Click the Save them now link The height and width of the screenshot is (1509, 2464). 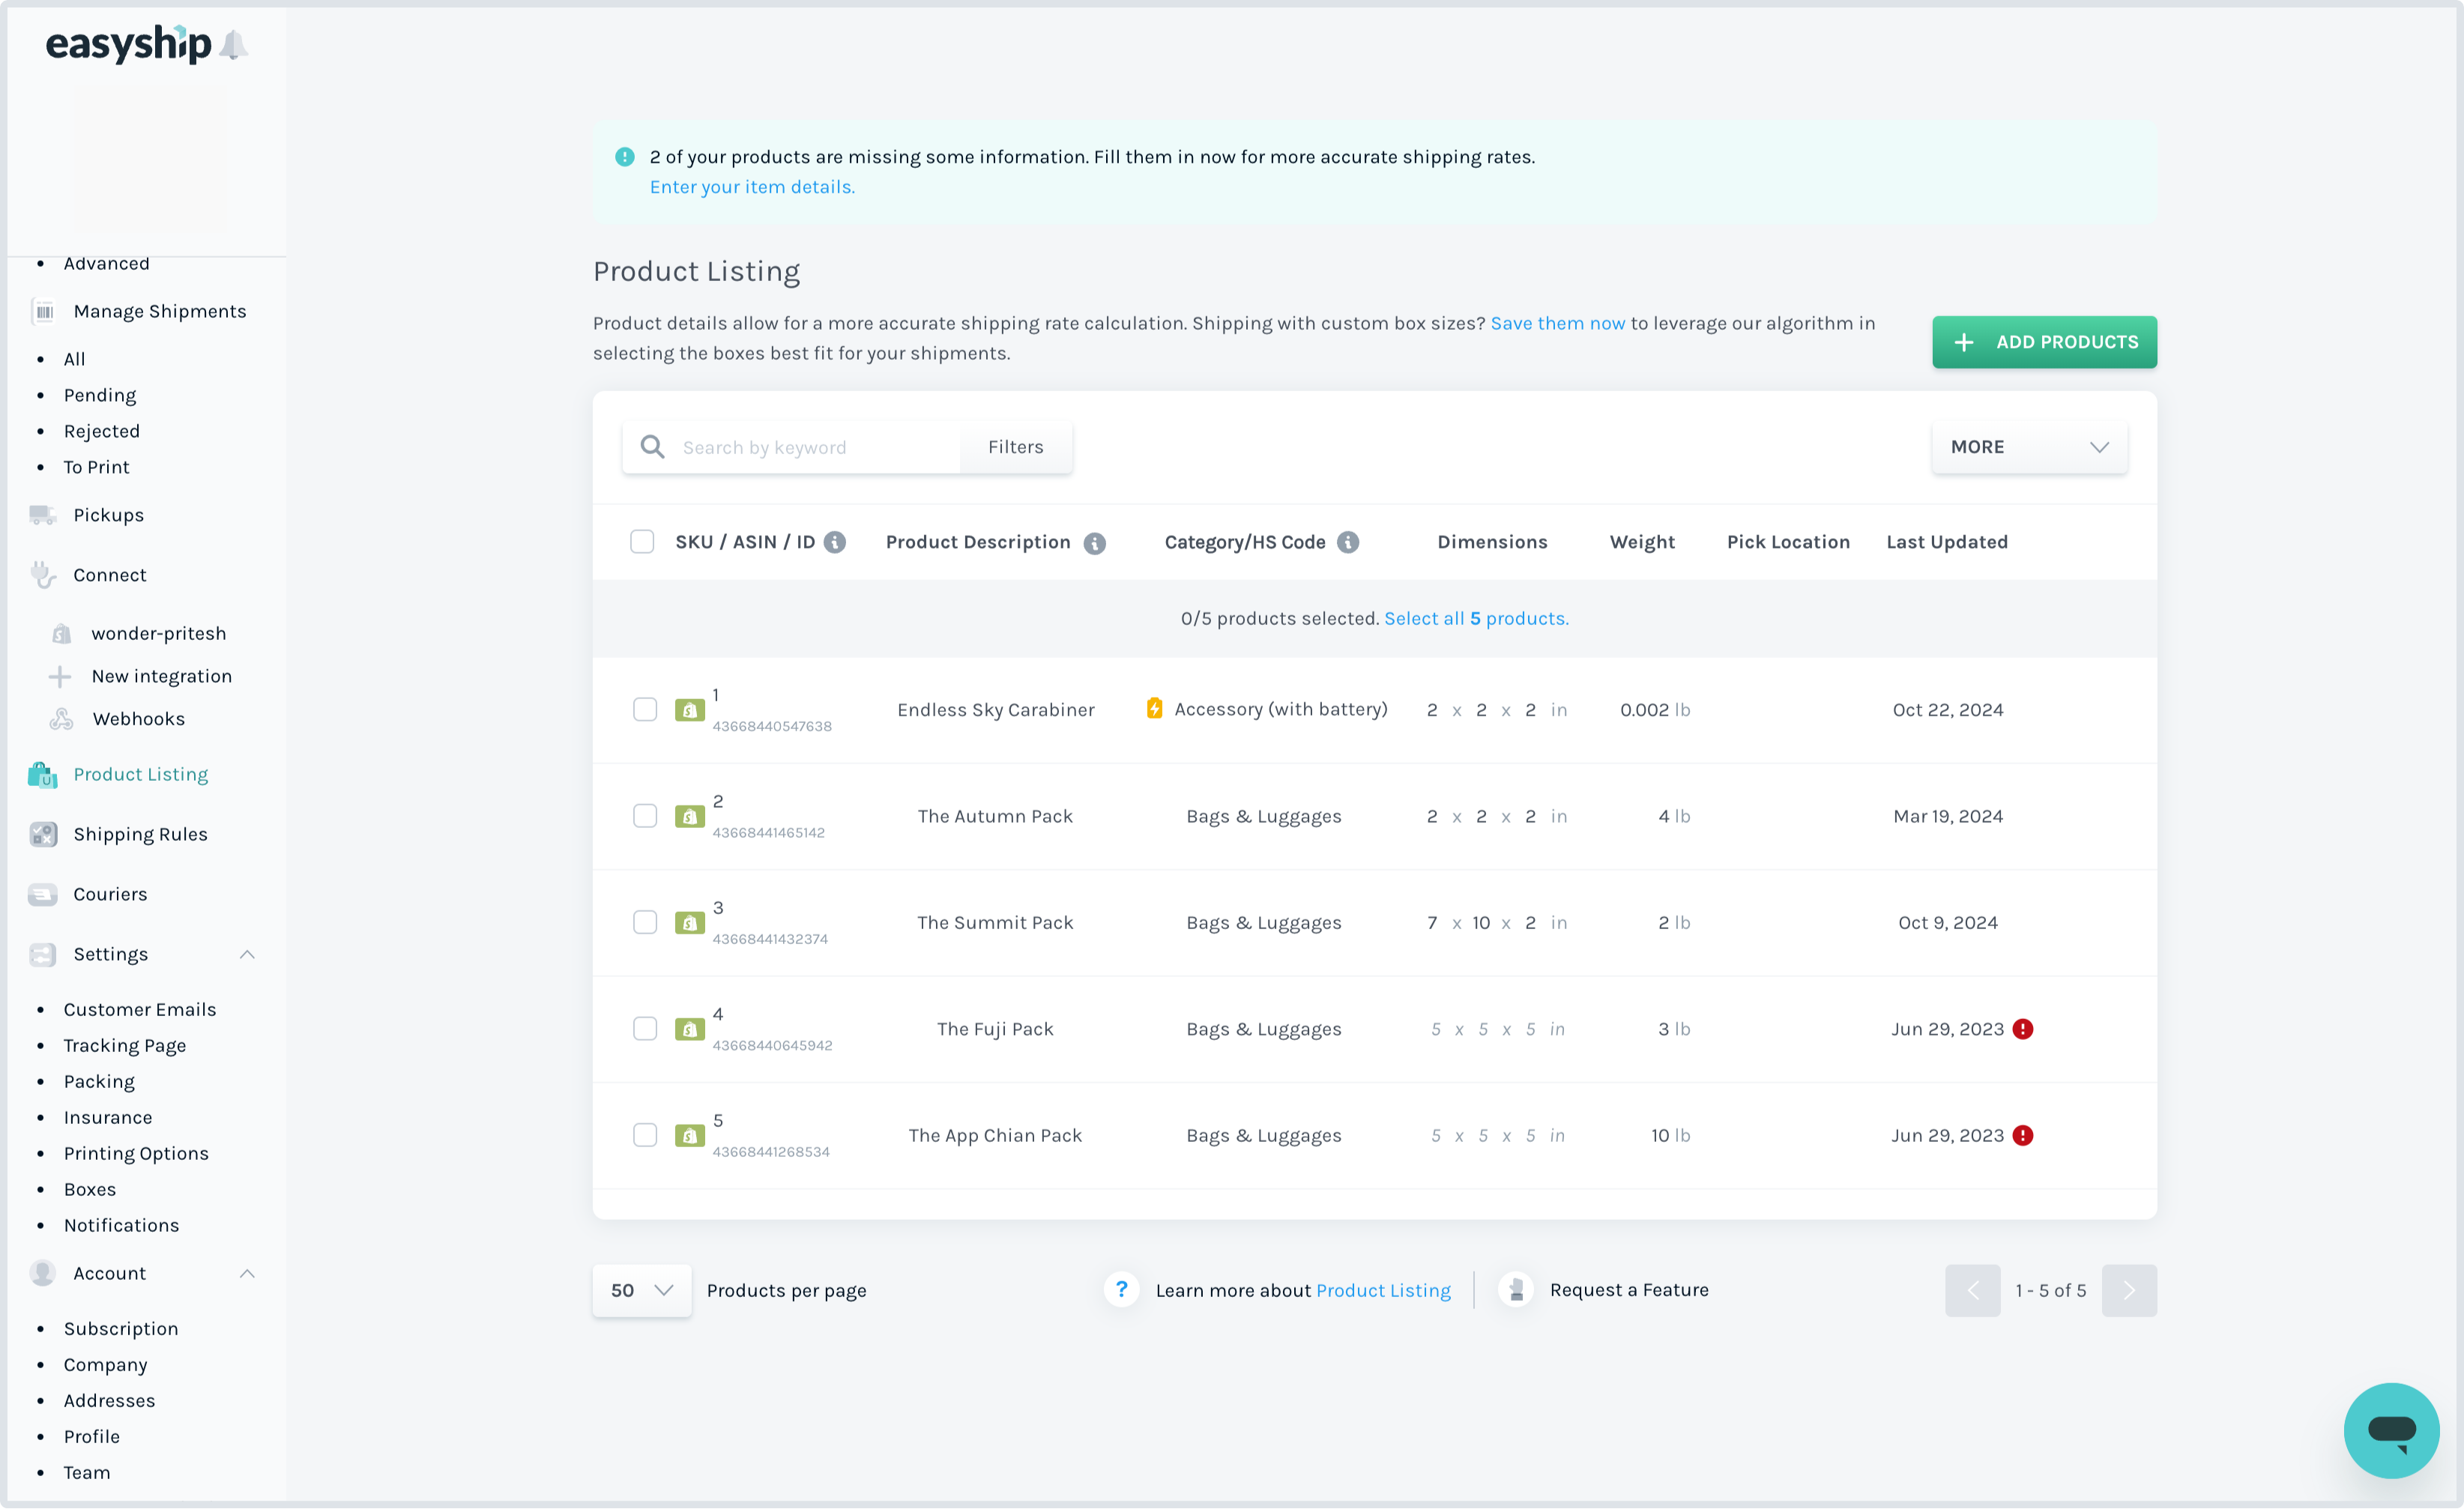coord(1557,323)
